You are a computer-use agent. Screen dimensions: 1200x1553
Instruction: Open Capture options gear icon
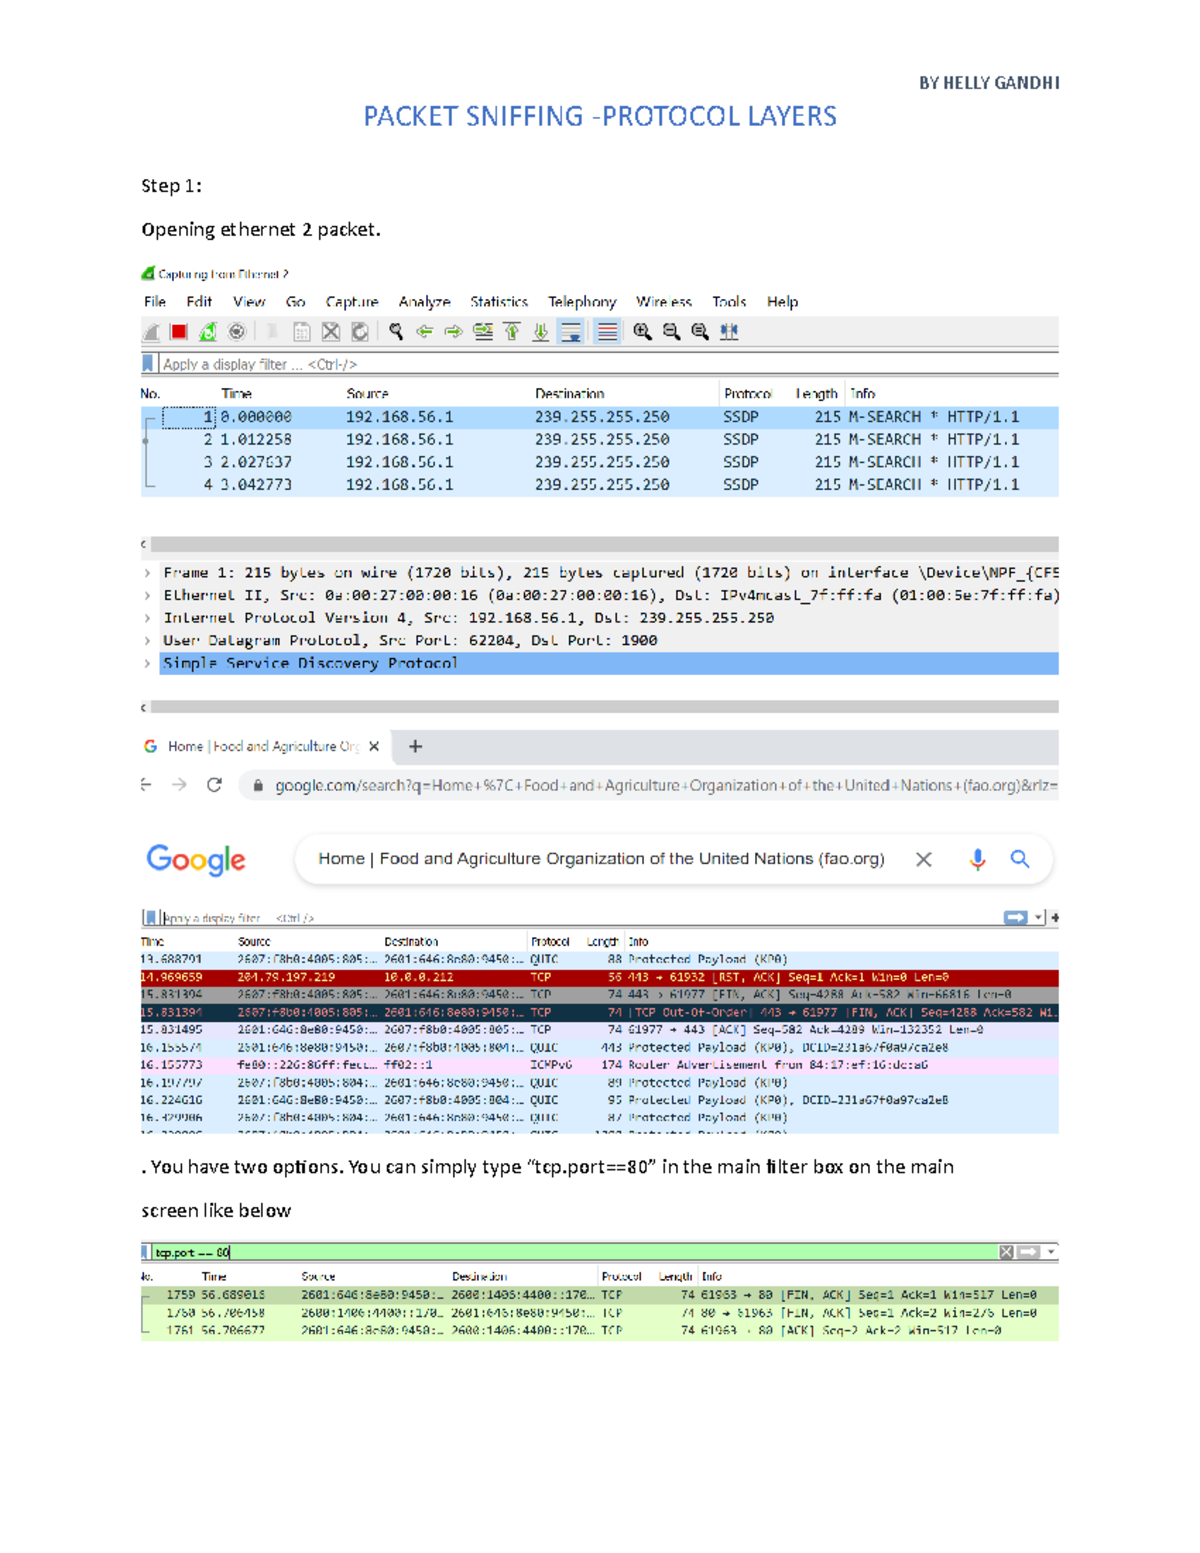[x=236, y=330]
